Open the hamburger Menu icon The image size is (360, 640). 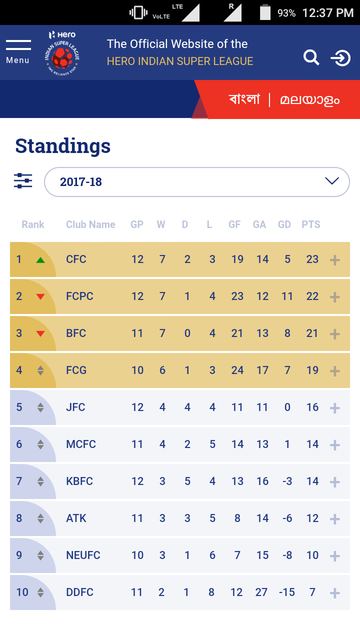coord(18,52)
